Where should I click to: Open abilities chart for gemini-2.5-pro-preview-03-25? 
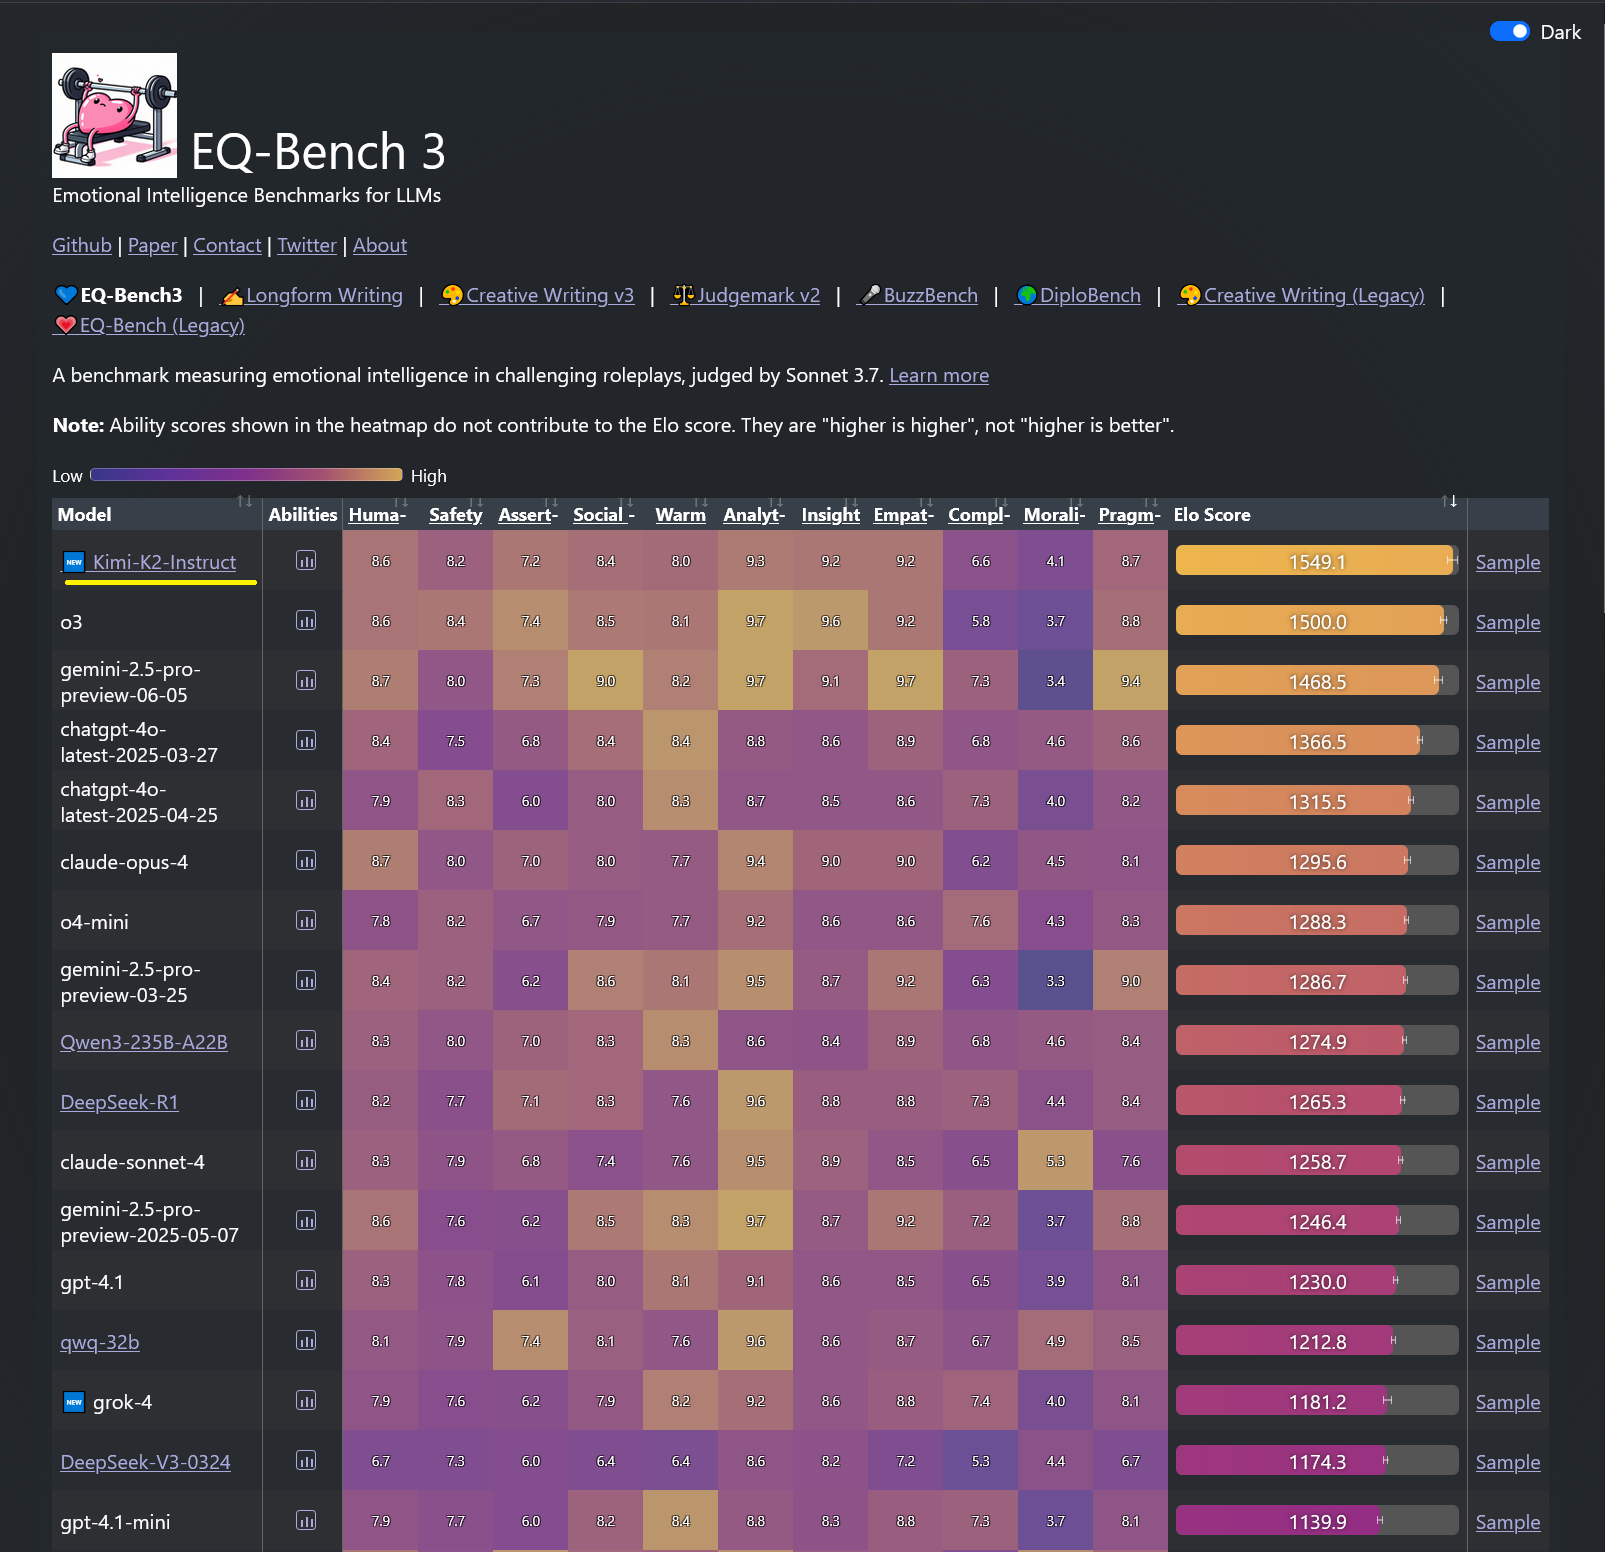point(306,981)
